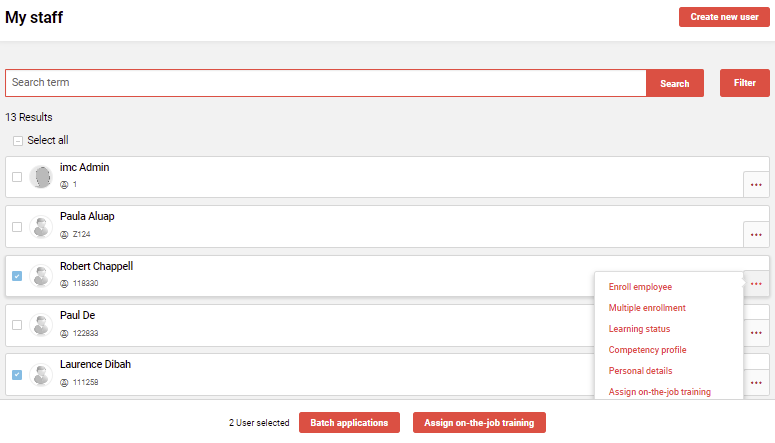The height and width of the screenshot is (443, 775).
Task: Click the ID icon next to Z124
Action: [65, 235]
